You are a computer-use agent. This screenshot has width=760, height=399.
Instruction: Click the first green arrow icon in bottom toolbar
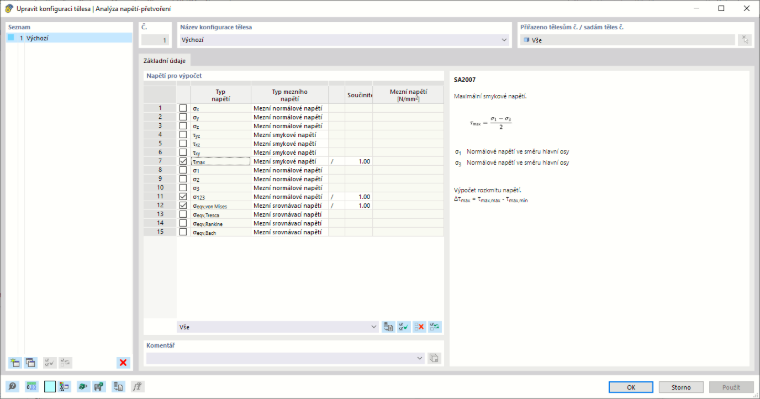[83, 386]
